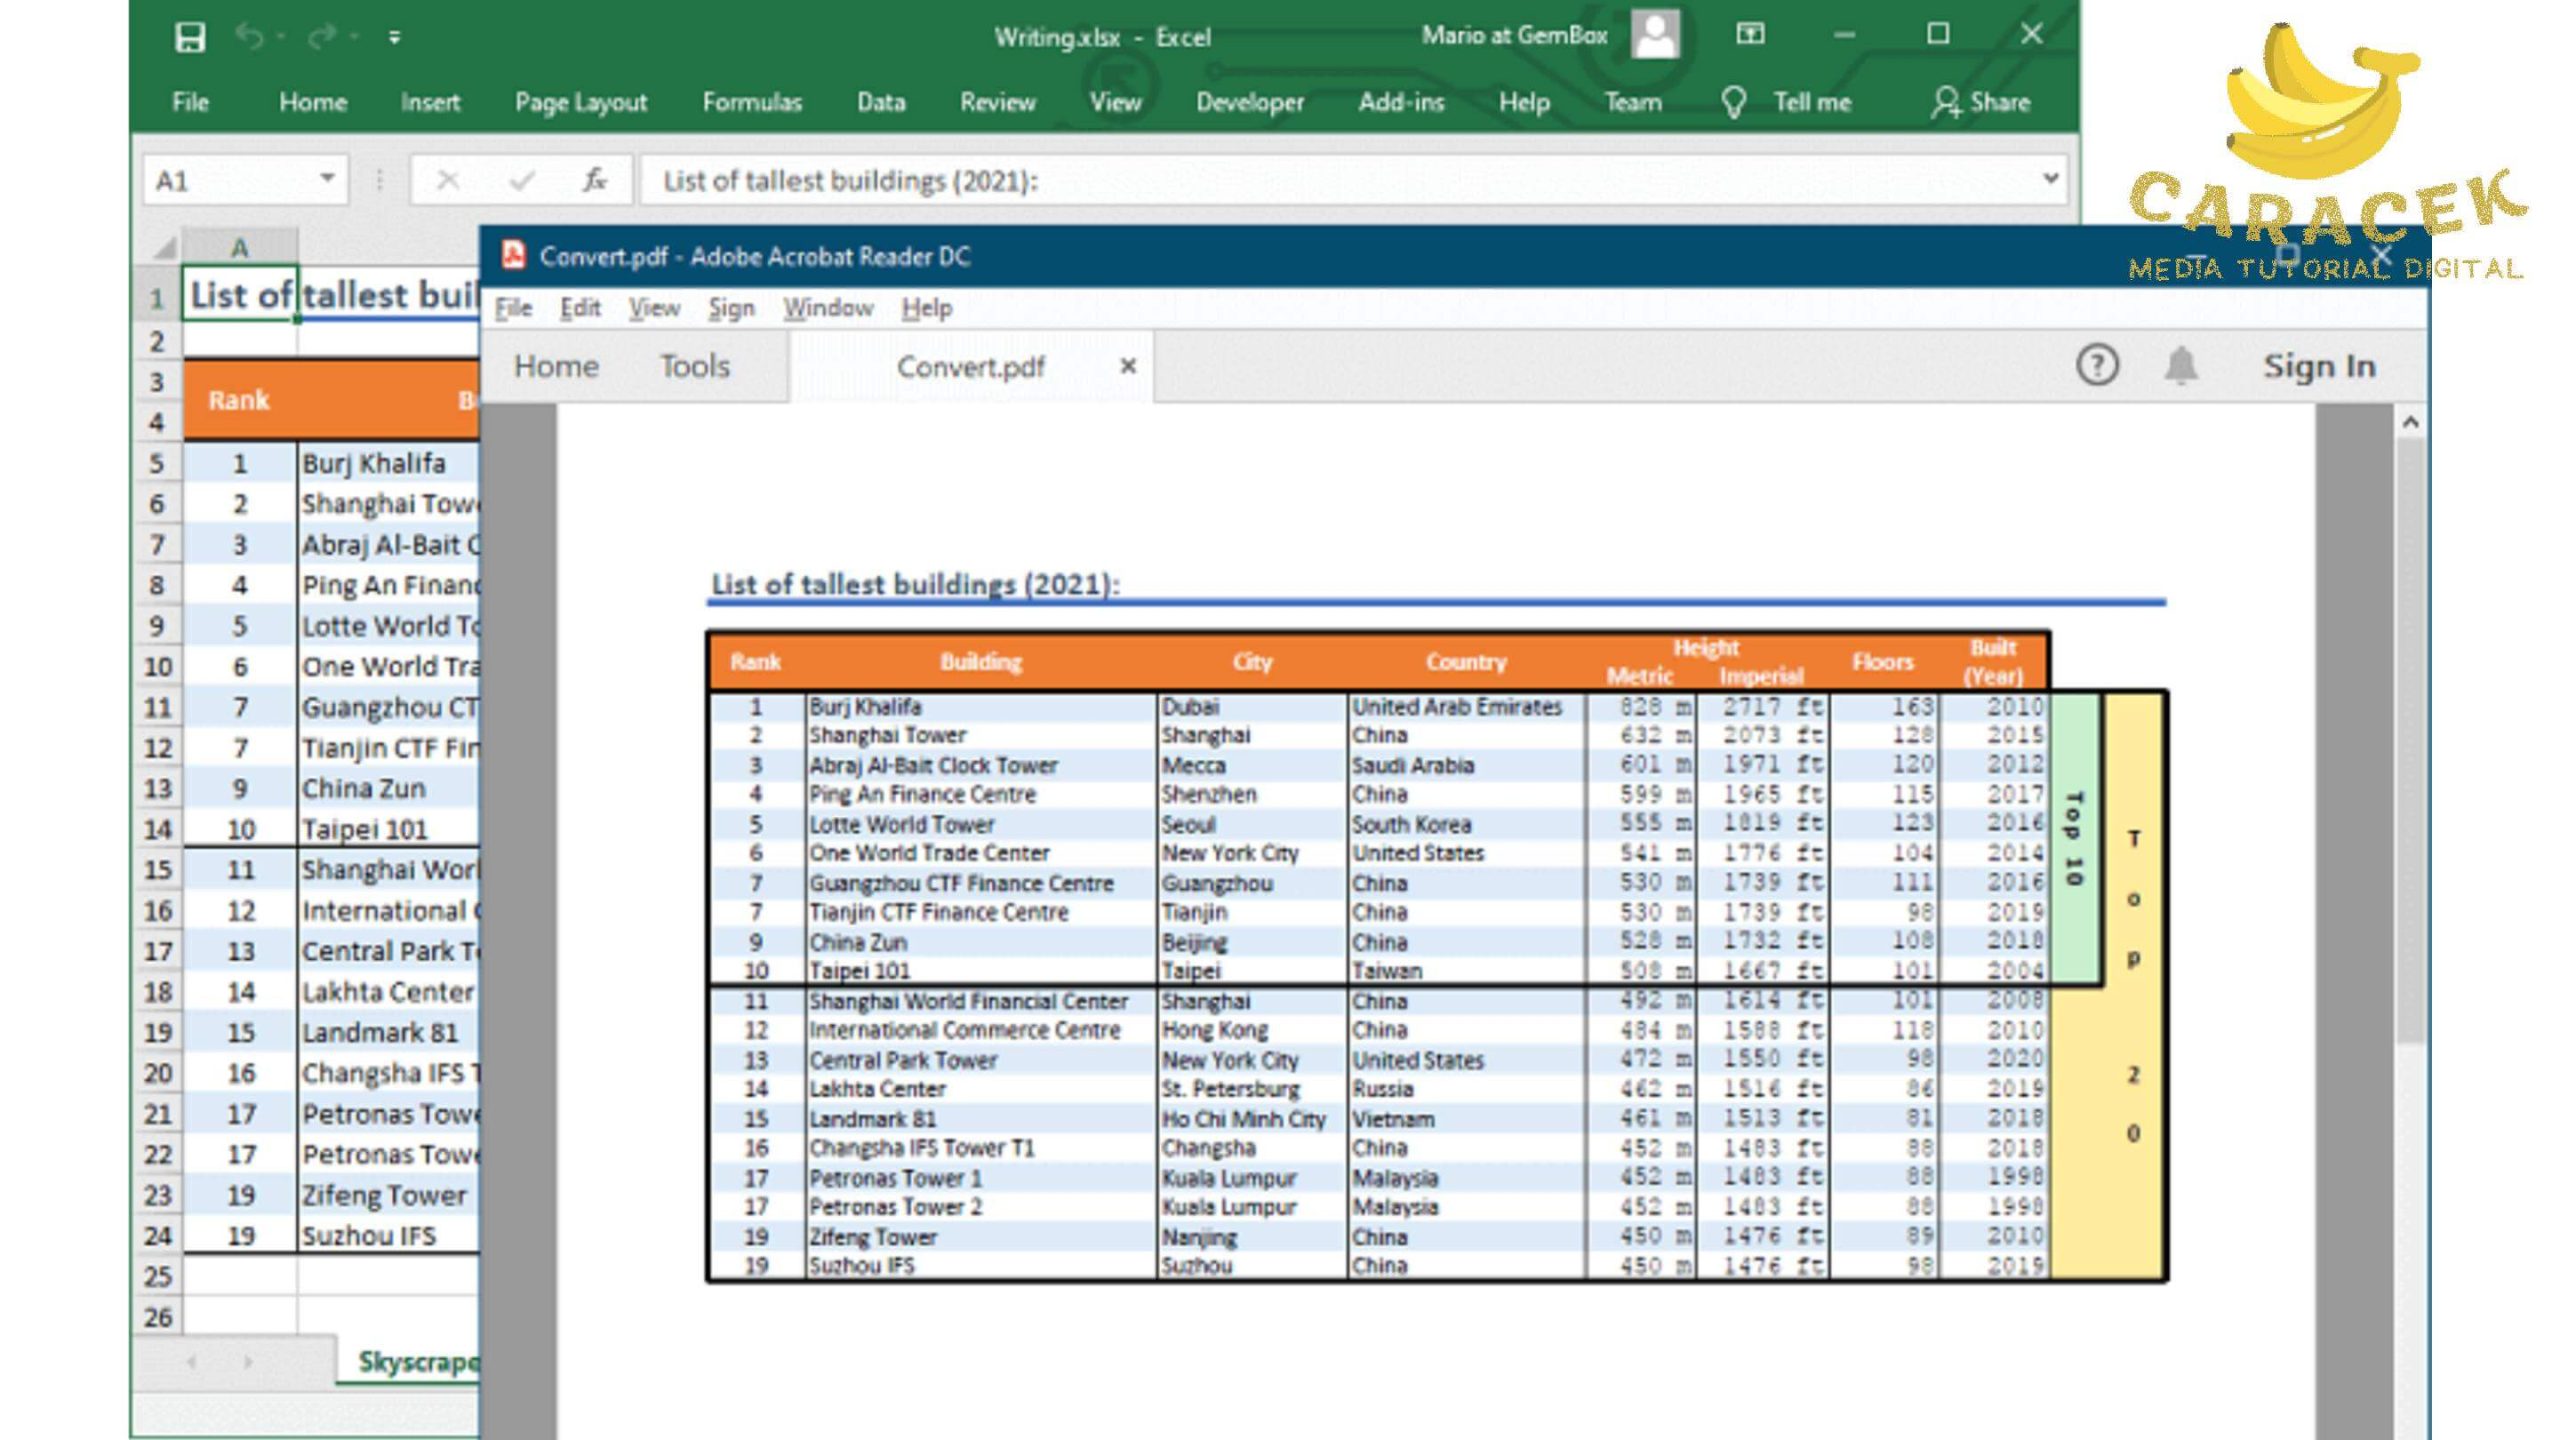Screen dimensions: 2560x1440
Task: Click the next sheet navigation arrow
Action: click(248, 1362)
